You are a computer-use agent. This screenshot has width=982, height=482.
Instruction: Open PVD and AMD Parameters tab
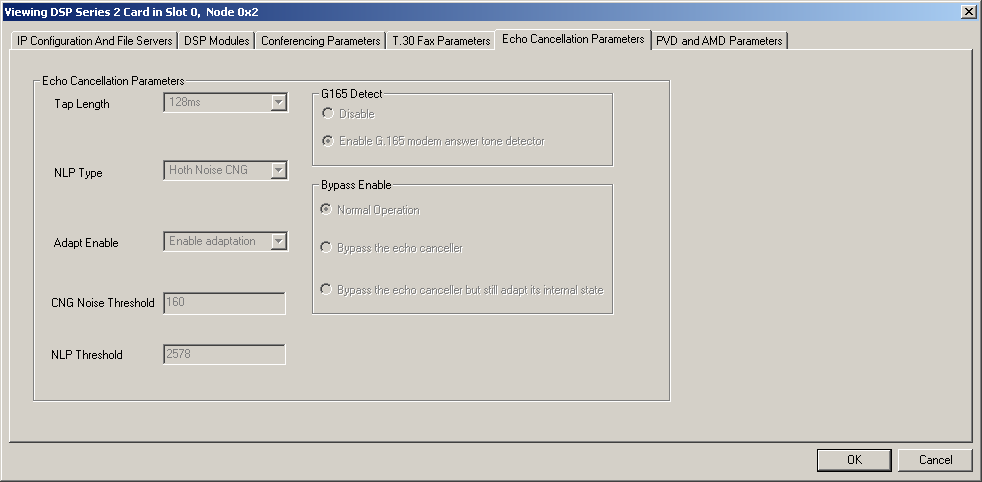click(x=719, y=41)
